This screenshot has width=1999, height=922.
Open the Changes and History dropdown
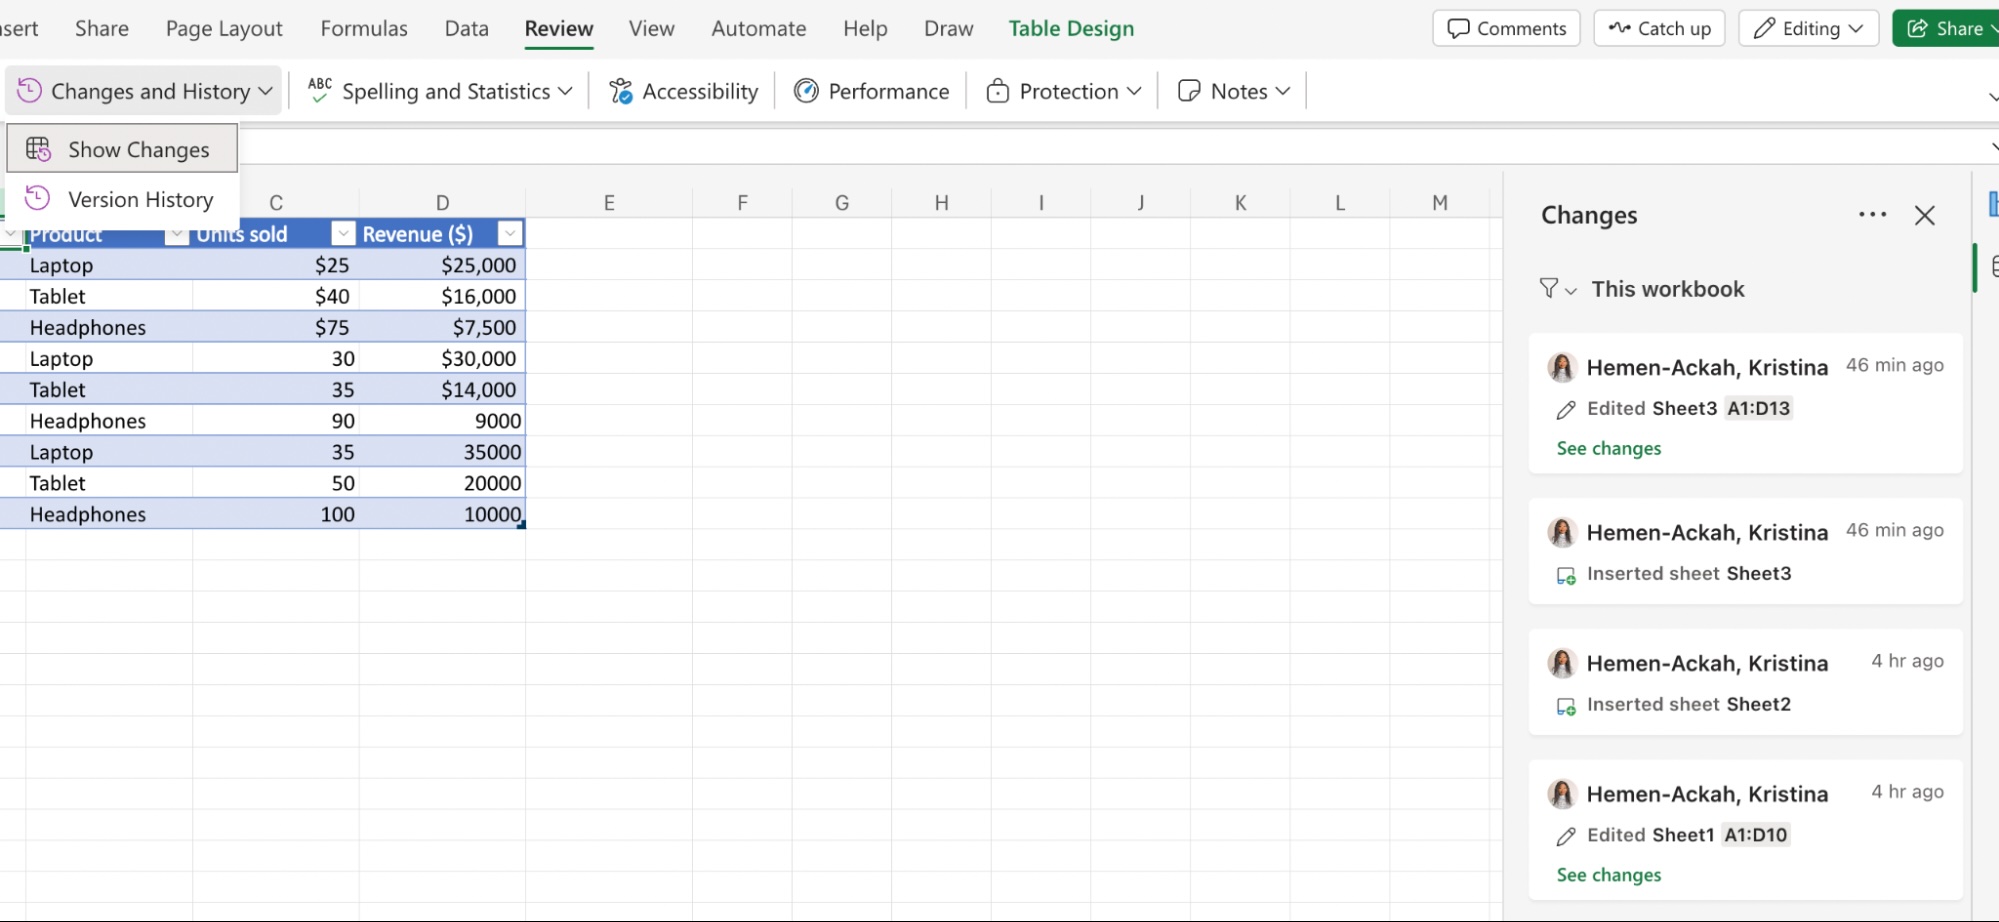(145, 91)
